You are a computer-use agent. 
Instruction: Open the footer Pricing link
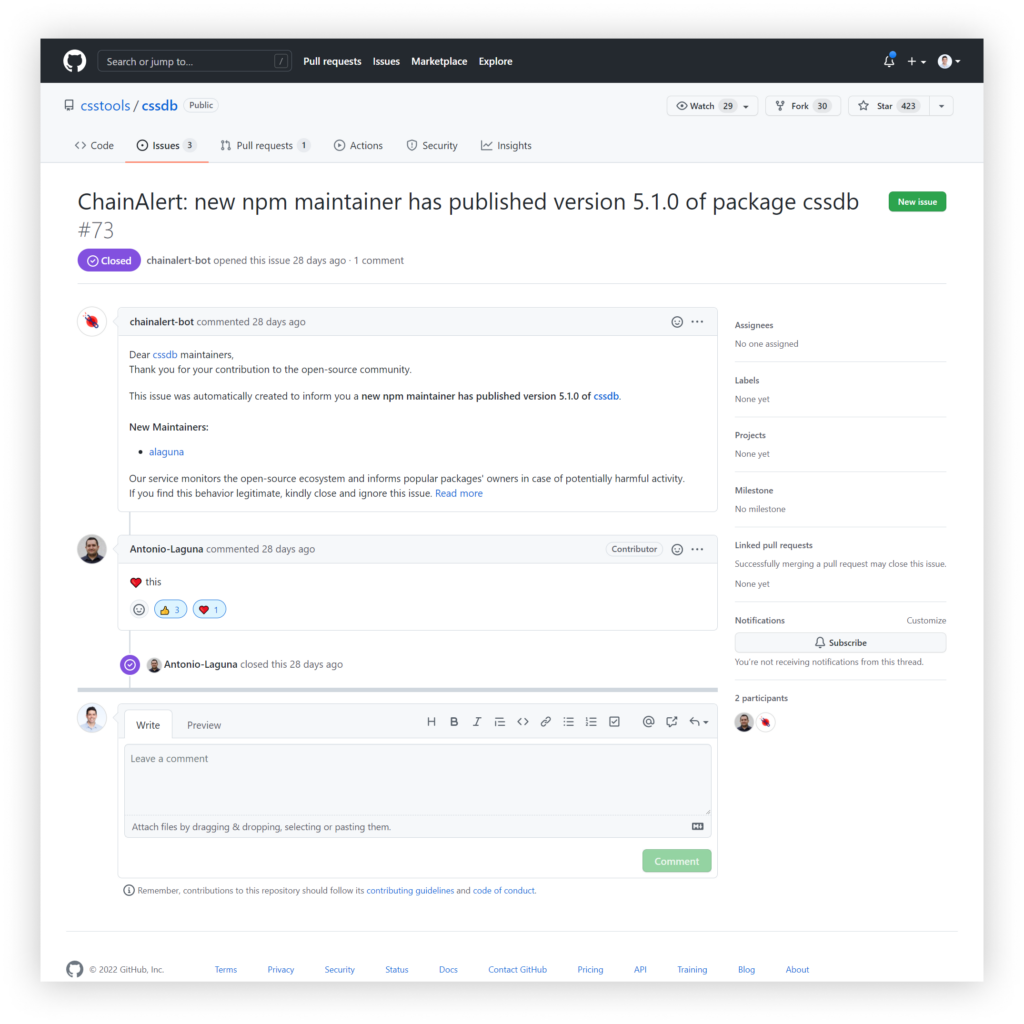(x=590, y=970)
